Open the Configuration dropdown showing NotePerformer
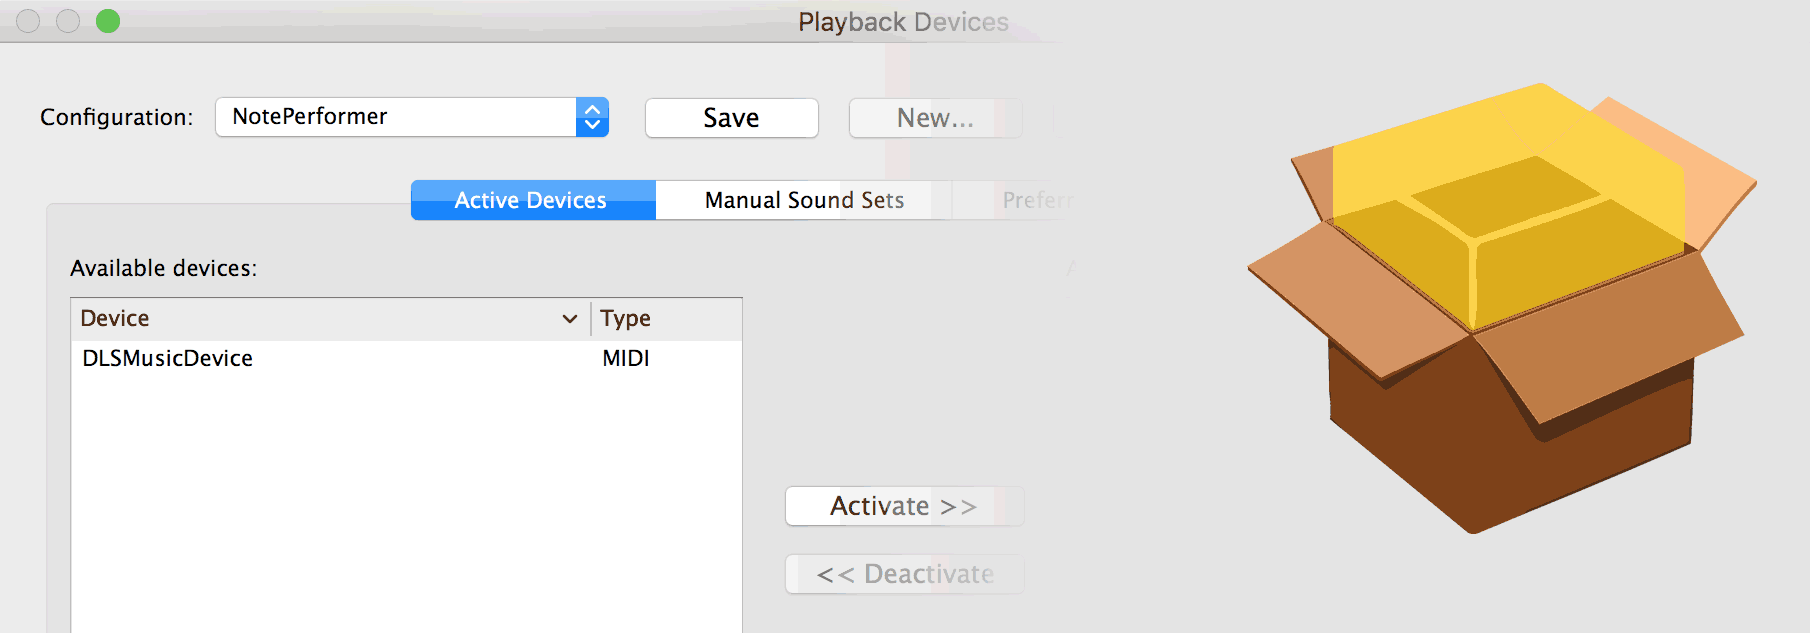This screenshot has width=1810, height=633. click(412, 117)
